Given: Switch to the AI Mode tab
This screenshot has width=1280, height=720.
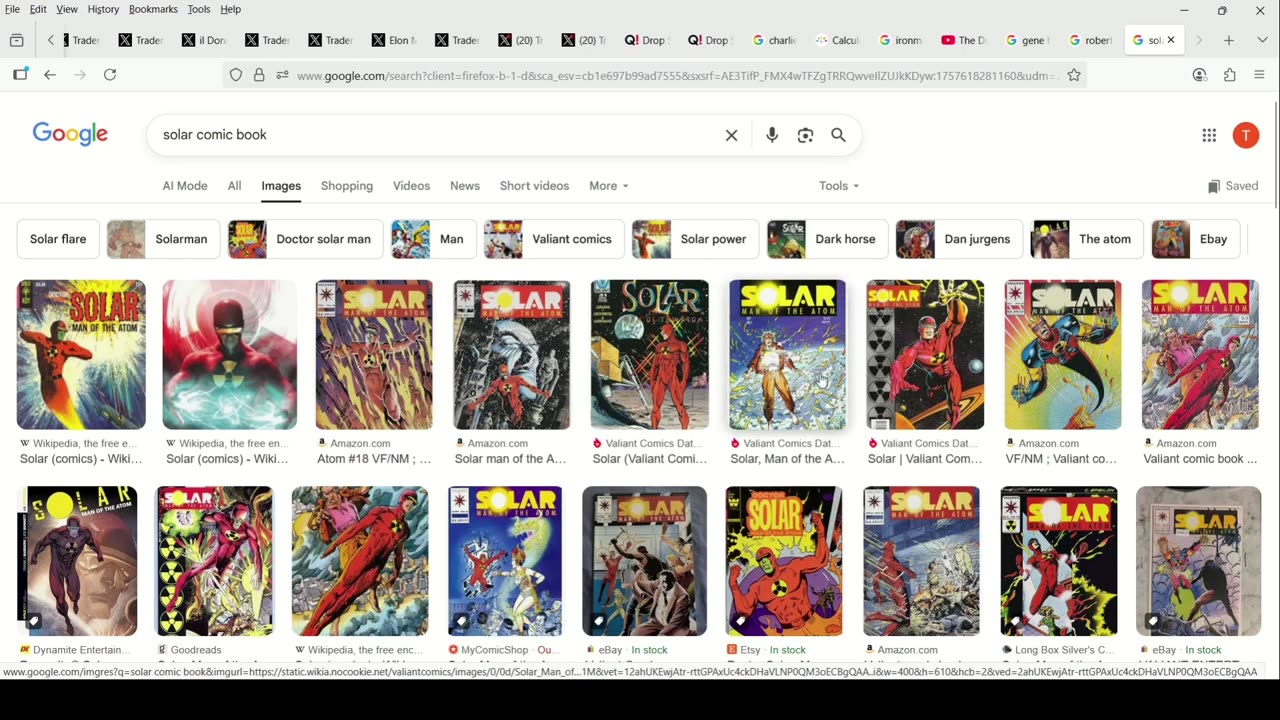Looking at the screenshot, I should click(x=185, y=186).
